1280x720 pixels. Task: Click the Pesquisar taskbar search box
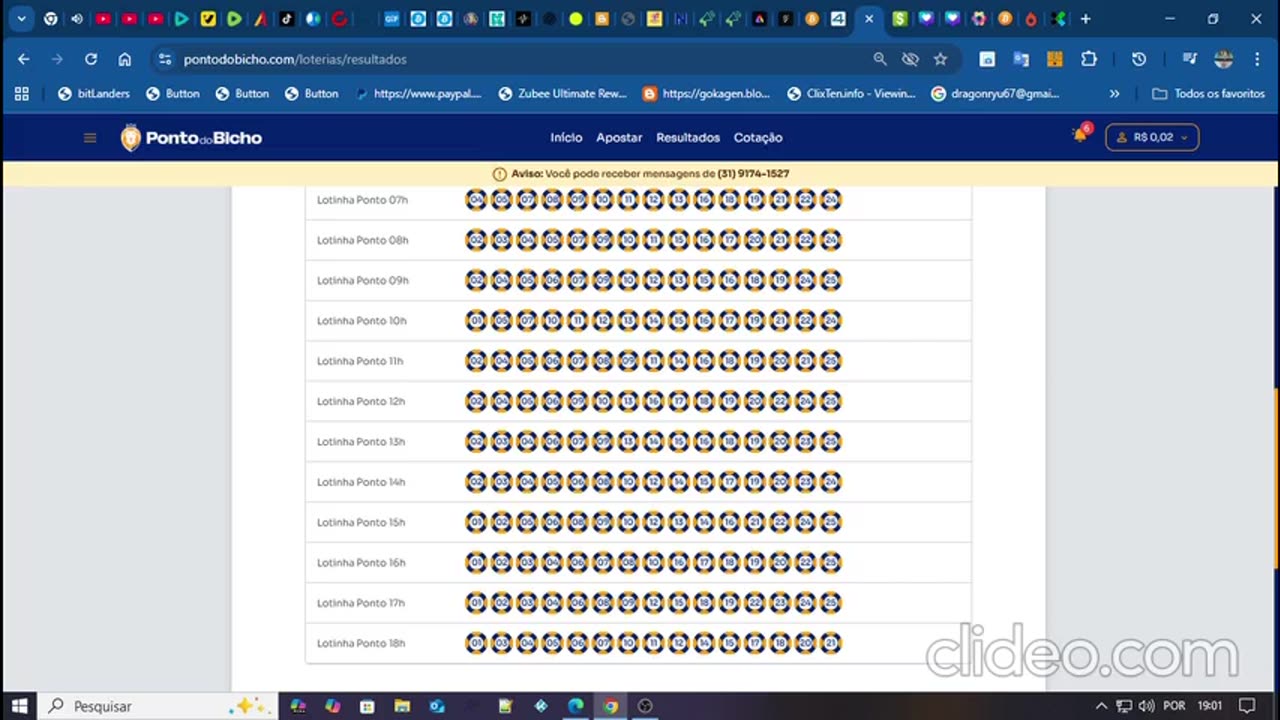pyautogui.click(x=160, y=706)
